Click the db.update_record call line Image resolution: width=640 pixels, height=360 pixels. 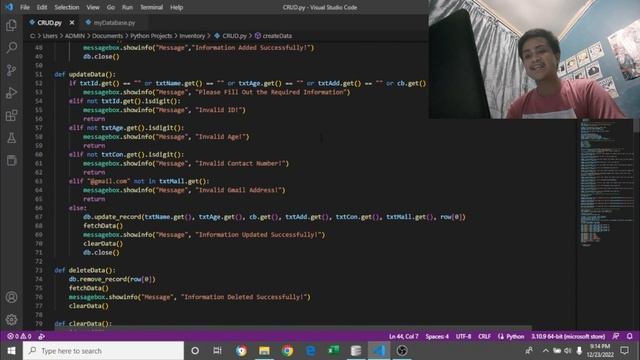(274, 217)
